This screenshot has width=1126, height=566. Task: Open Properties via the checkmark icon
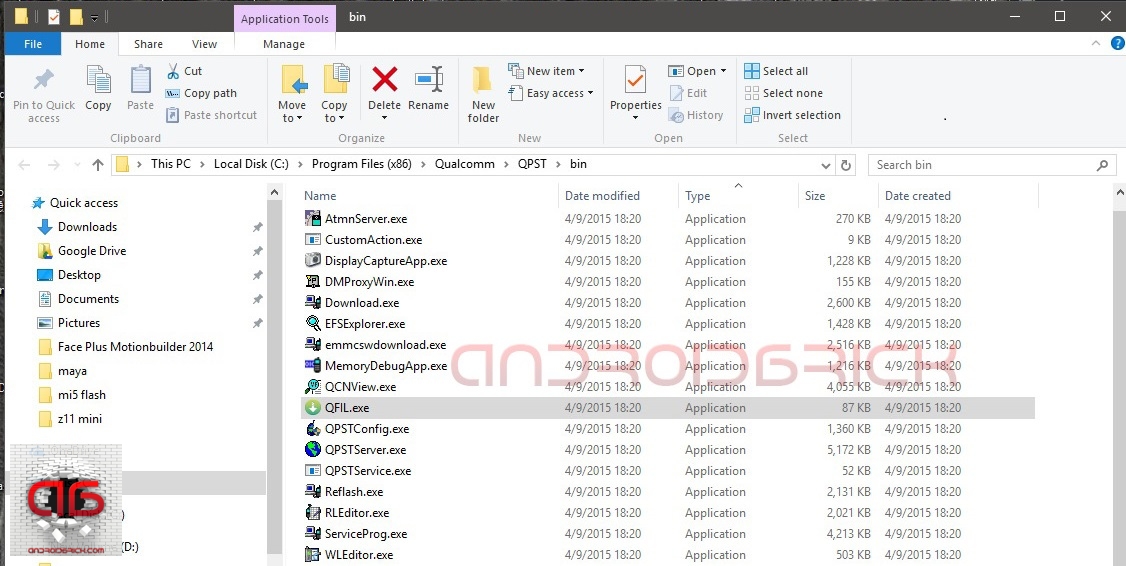pyautogui.click(x=635, y=80)
